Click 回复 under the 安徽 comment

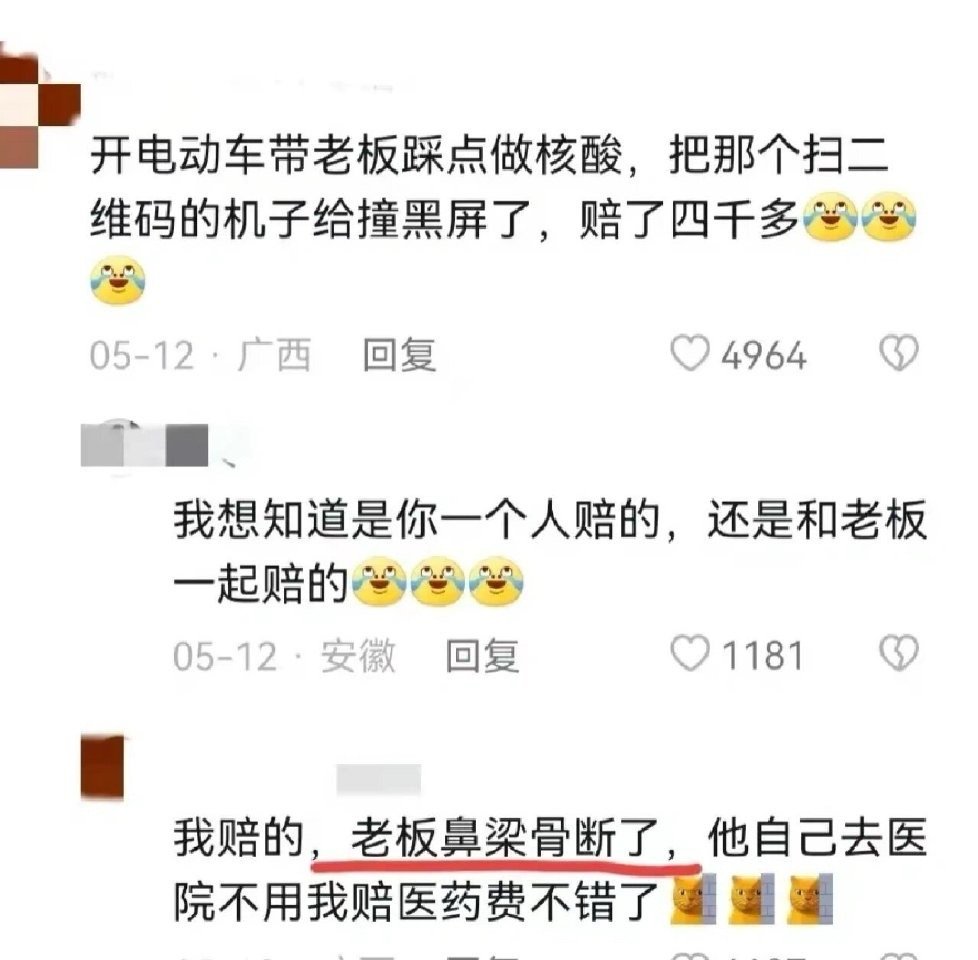(482, 656)
